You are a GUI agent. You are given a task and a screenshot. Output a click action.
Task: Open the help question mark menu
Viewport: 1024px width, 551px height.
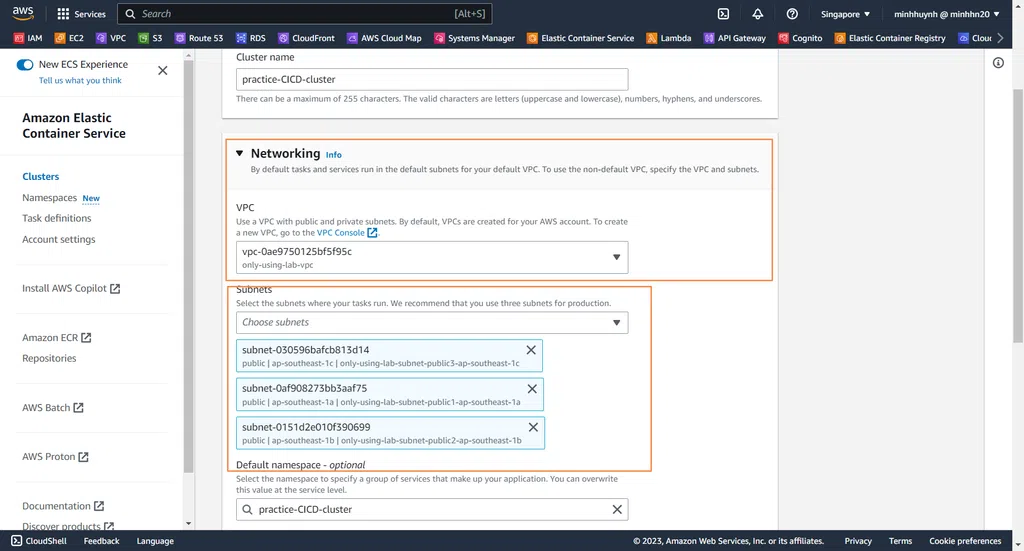pos(792,14)
